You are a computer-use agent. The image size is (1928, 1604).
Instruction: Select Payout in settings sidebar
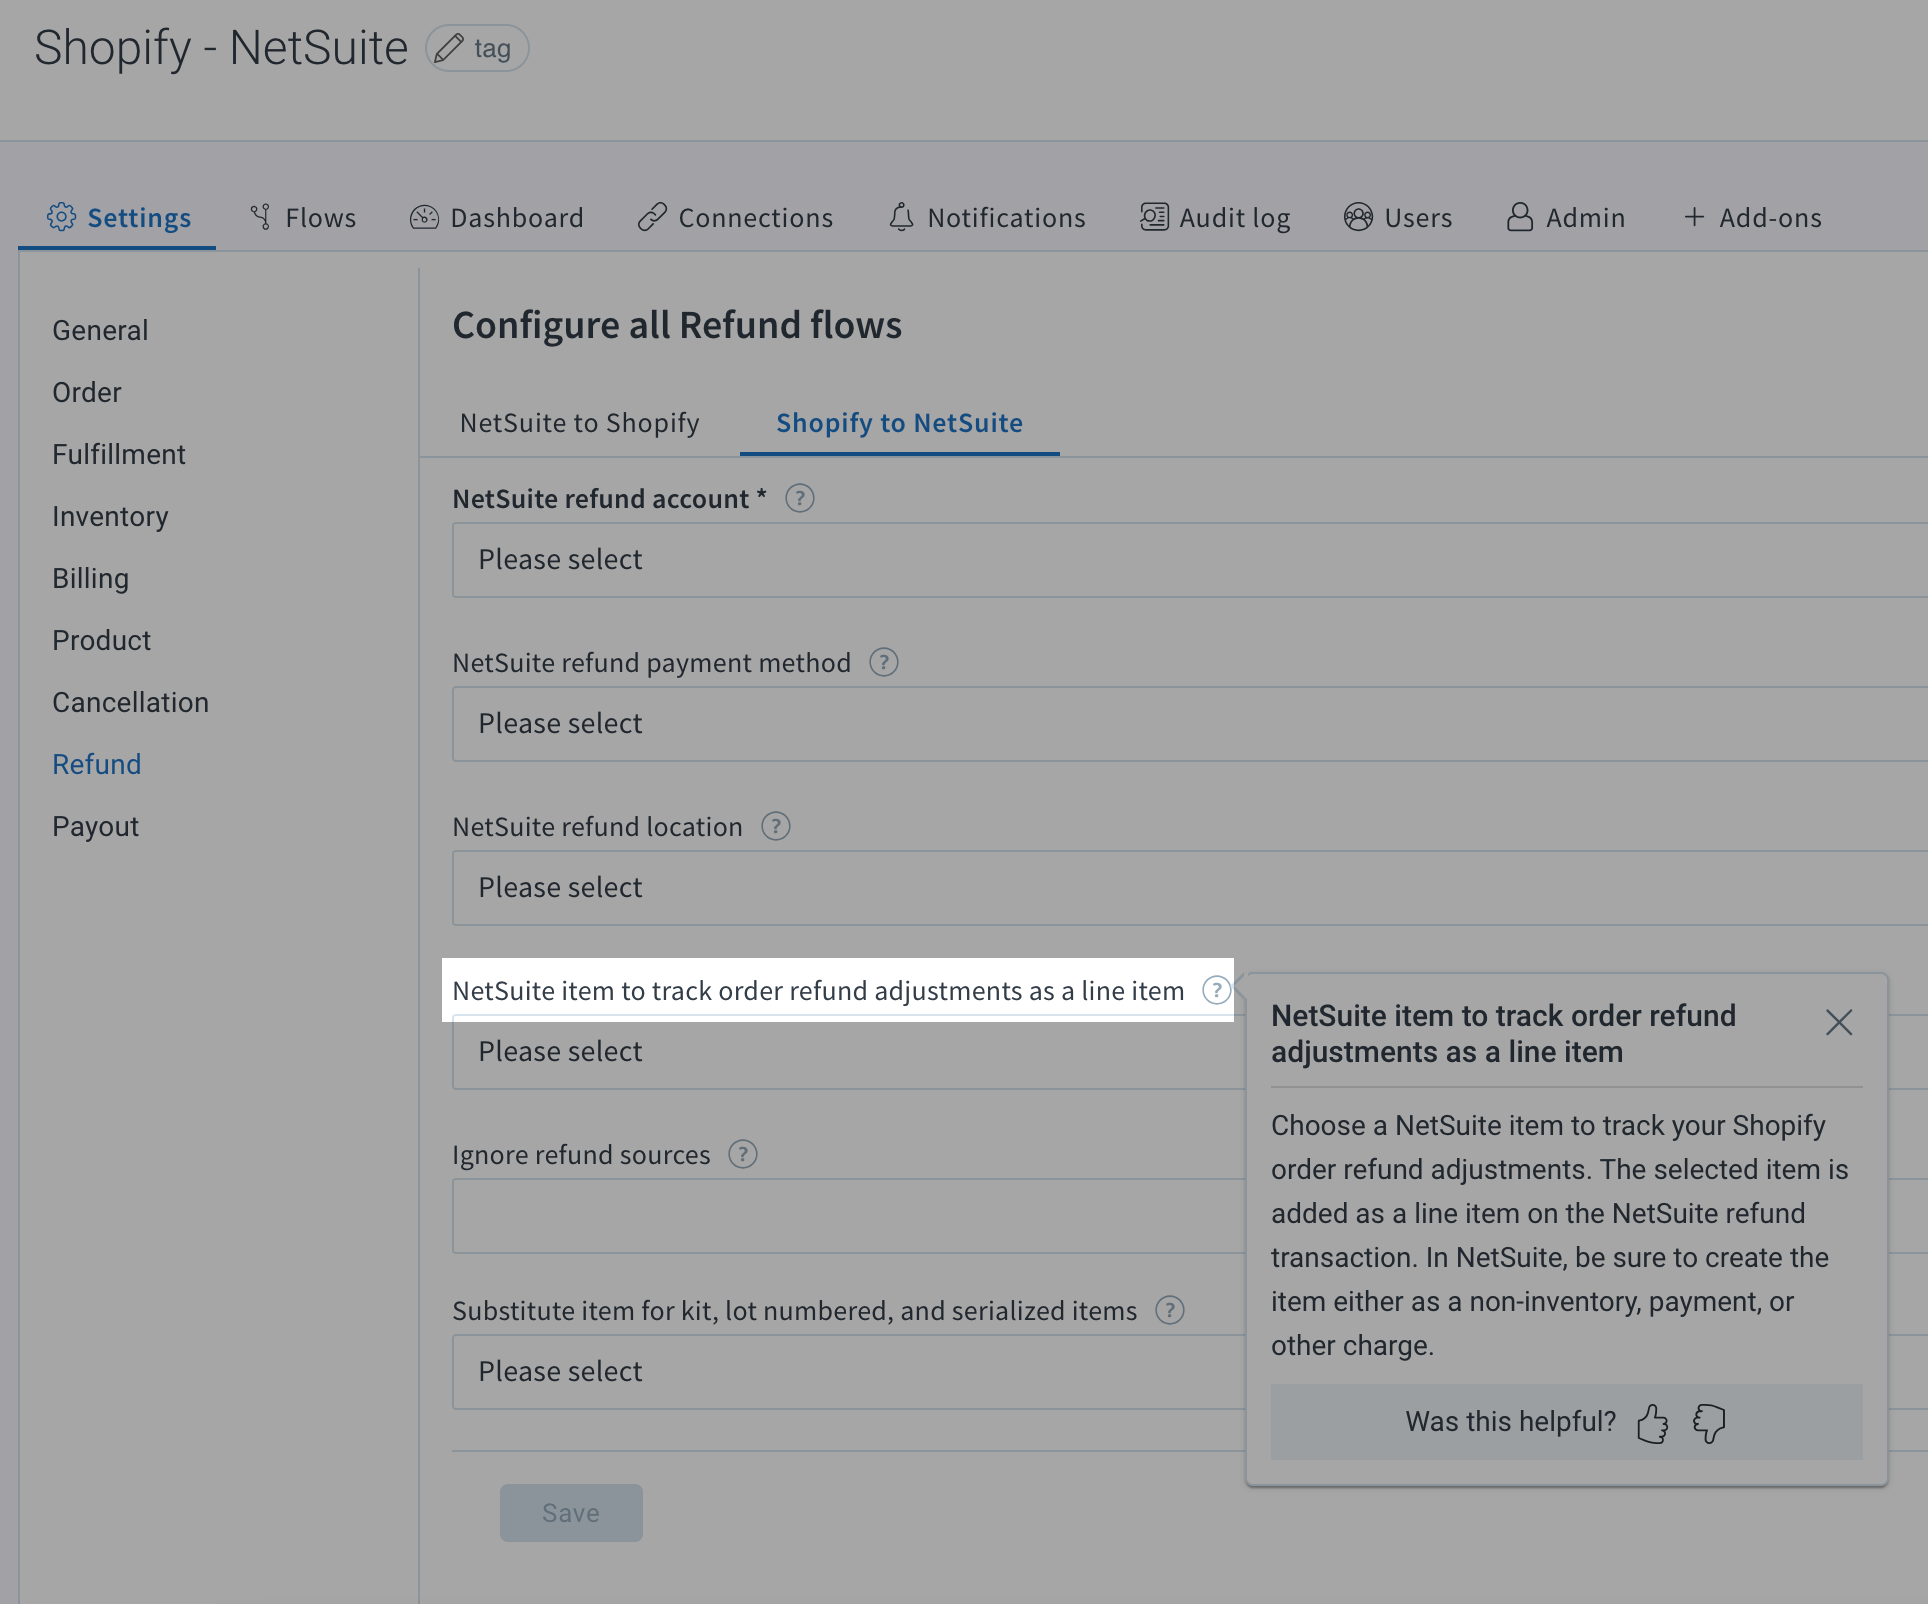point(95,826)
